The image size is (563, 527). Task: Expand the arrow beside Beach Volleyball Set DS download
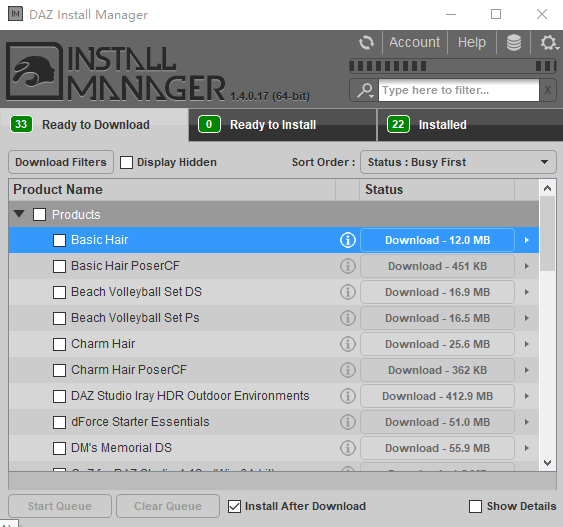coord(527,292)
